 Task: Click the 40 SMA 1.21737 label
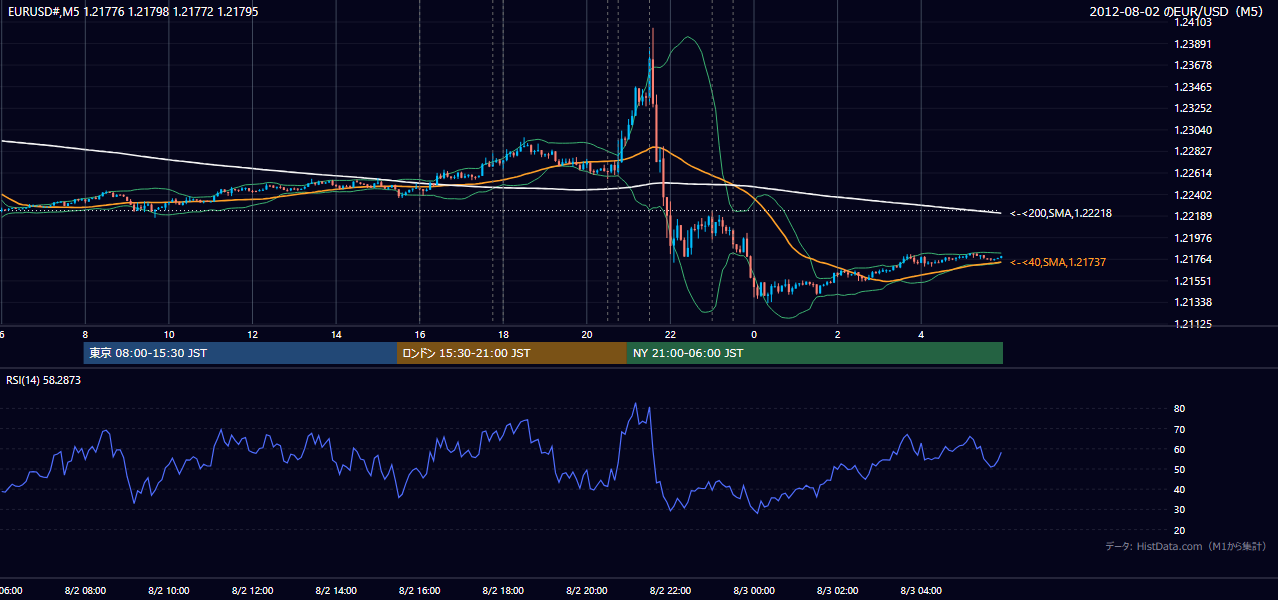[1058, 262]
